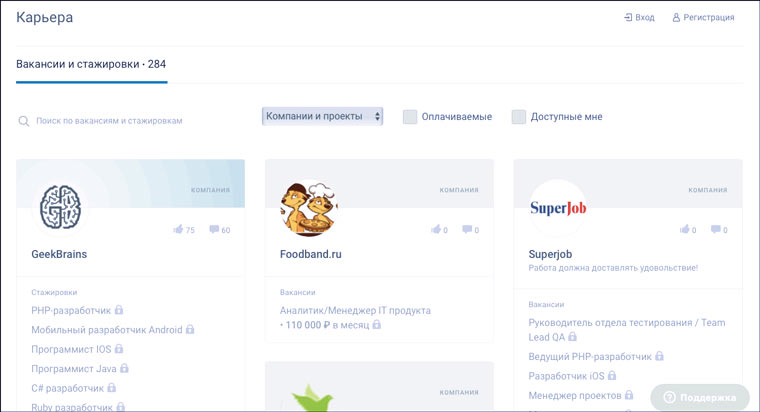This screenshot has width=760, height=412.
Task: Open the Менеджер проектов vacancy
Action: click(x=575, y=395)
